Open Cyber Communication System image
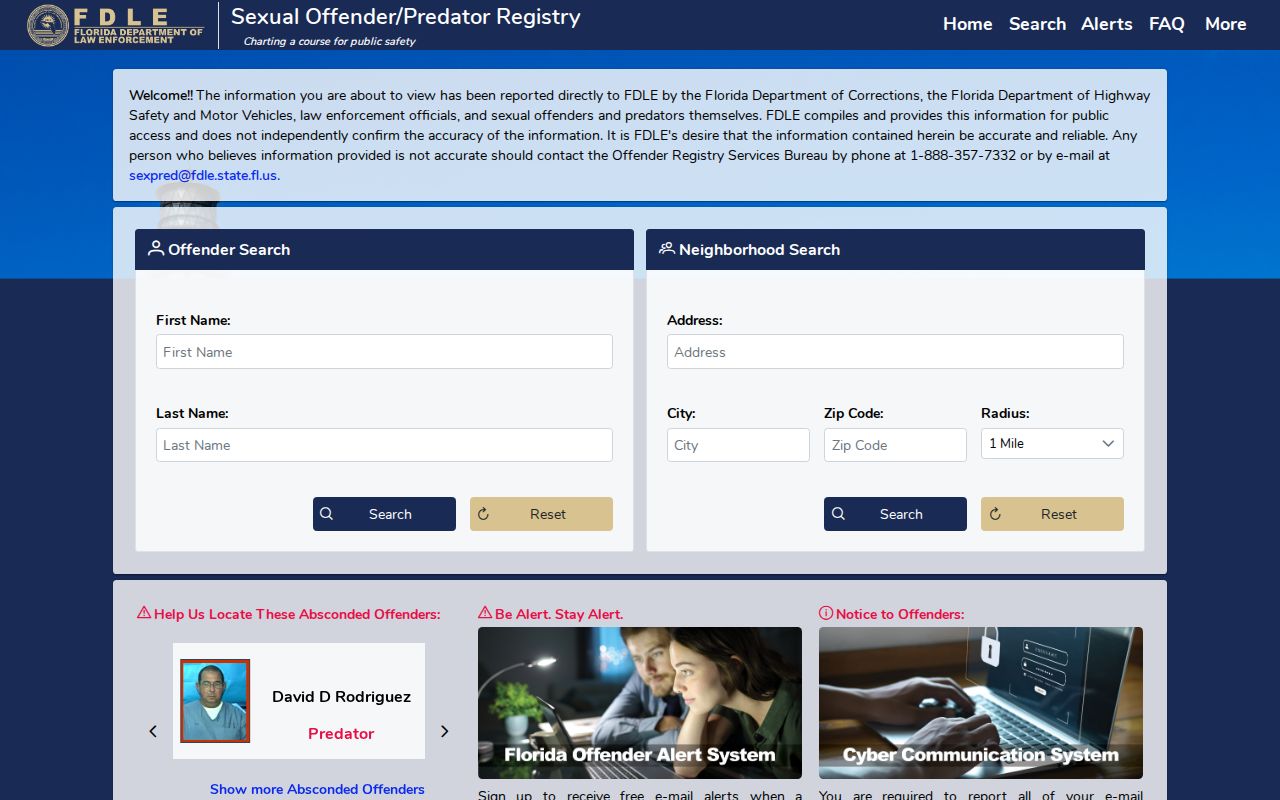Viewport: 1280px width, 800px height. tap(981, 703)
